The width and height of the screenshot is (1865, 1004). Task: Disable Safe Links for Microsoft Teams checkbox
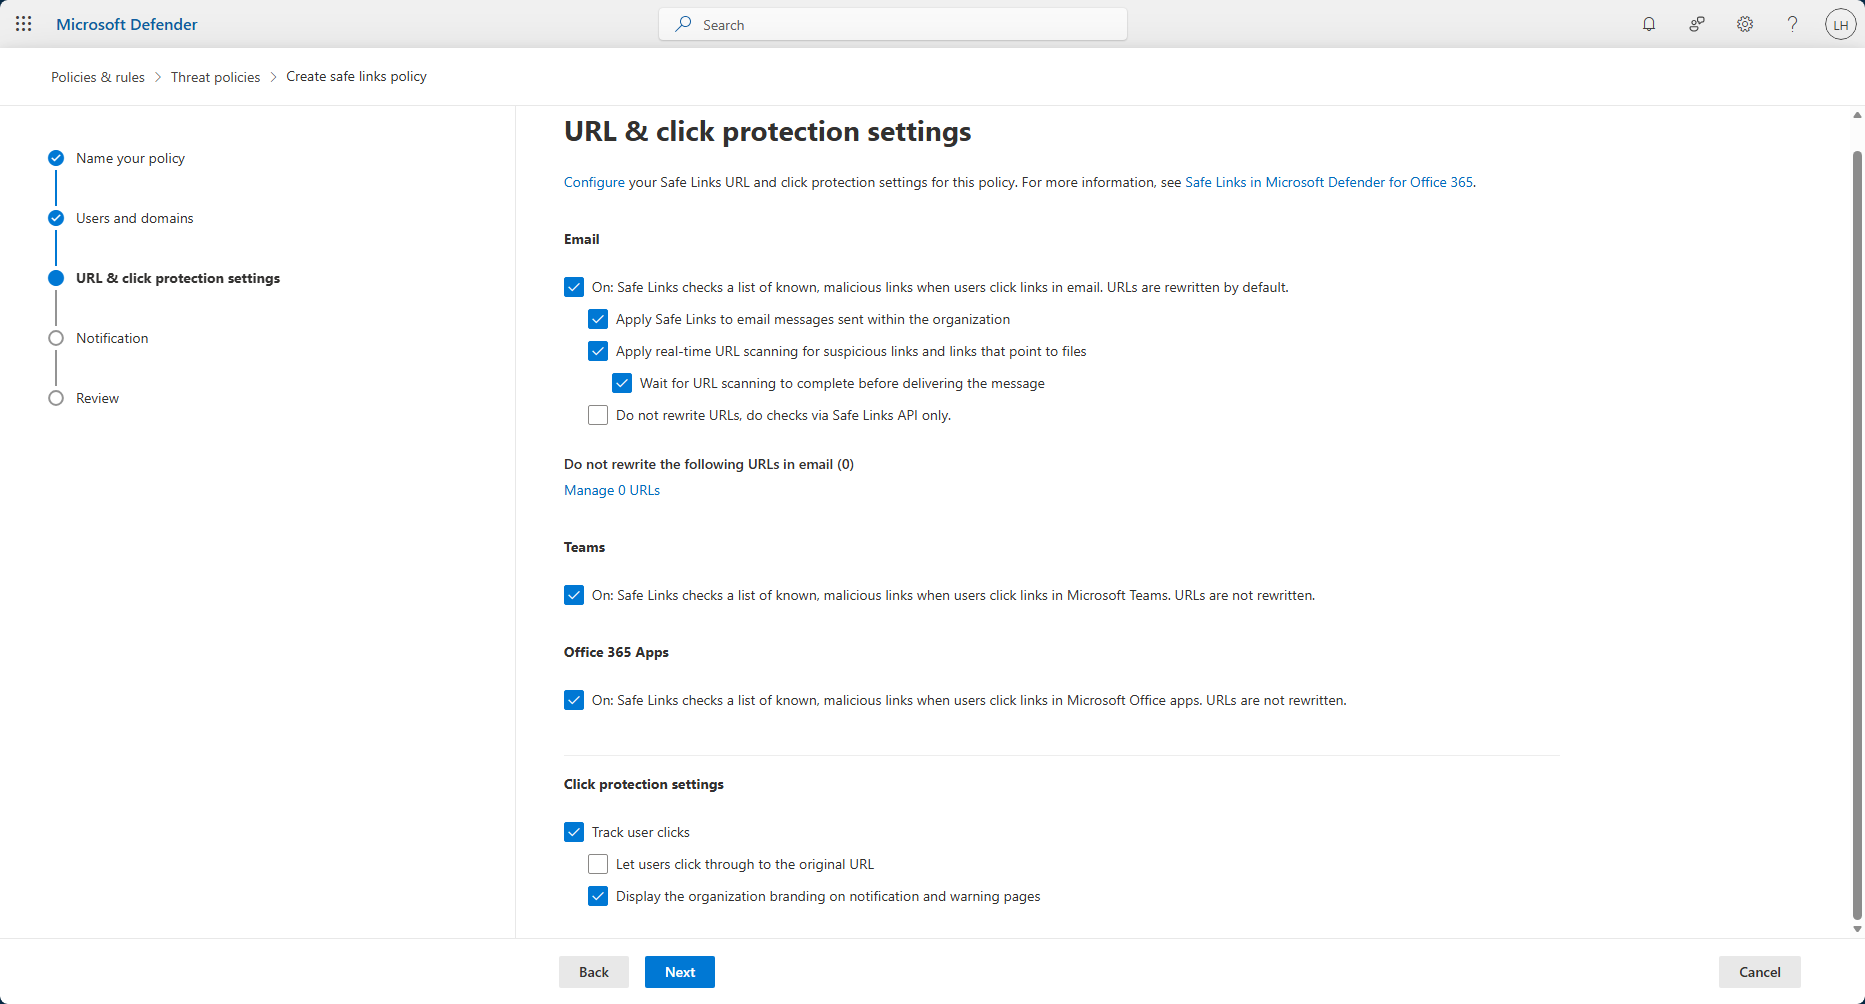[x=574, y=595]
